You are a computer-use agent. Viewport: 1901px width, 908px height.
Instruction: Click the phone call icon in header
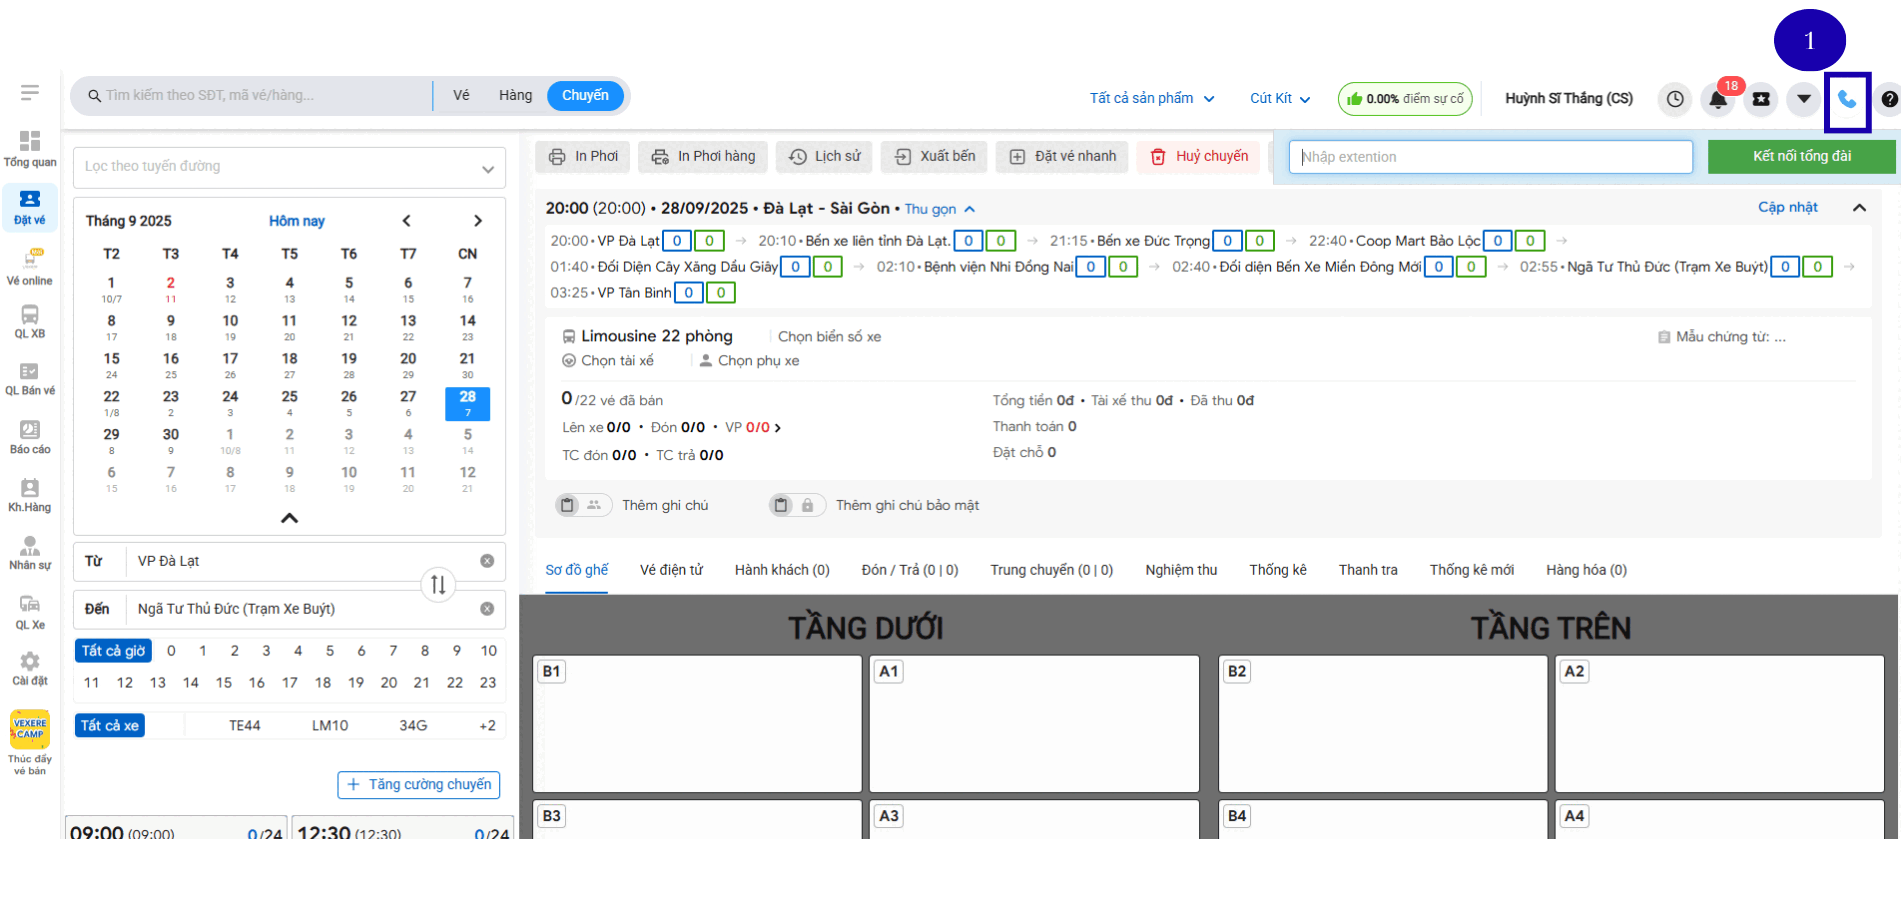coord(1846,99)
